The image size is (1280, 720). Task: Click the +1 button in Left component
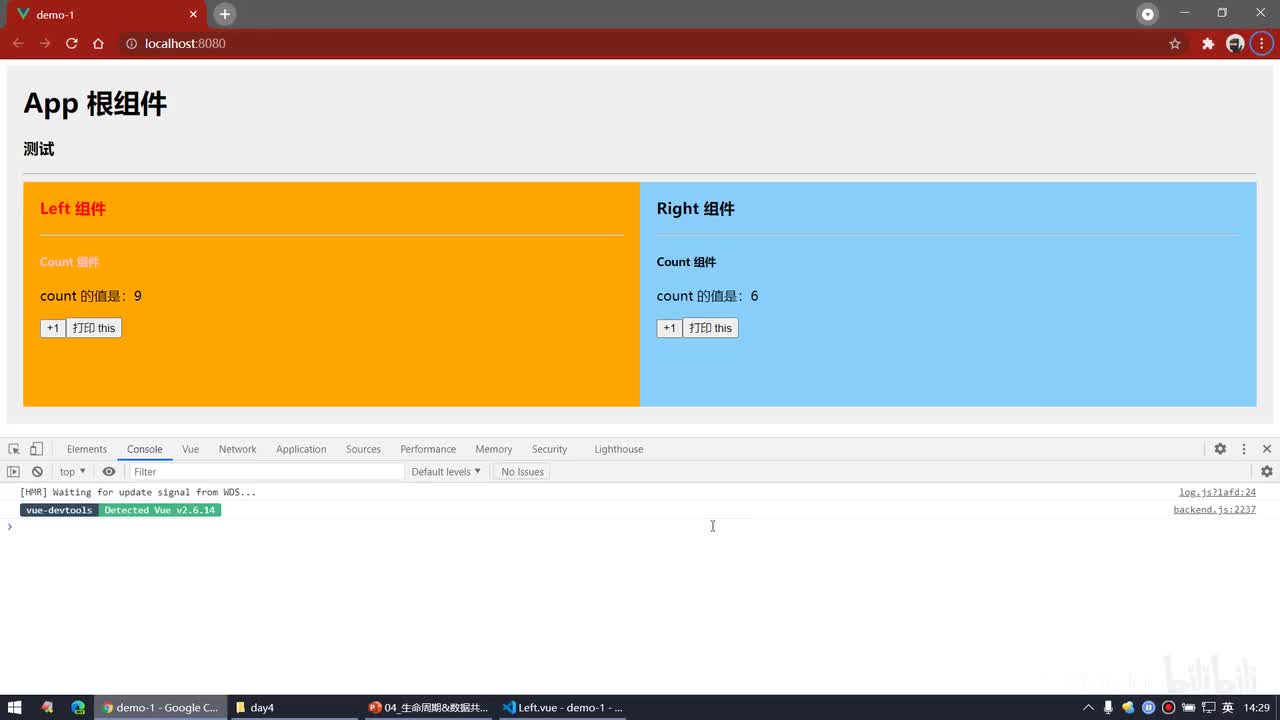click(x=53, y=328)
